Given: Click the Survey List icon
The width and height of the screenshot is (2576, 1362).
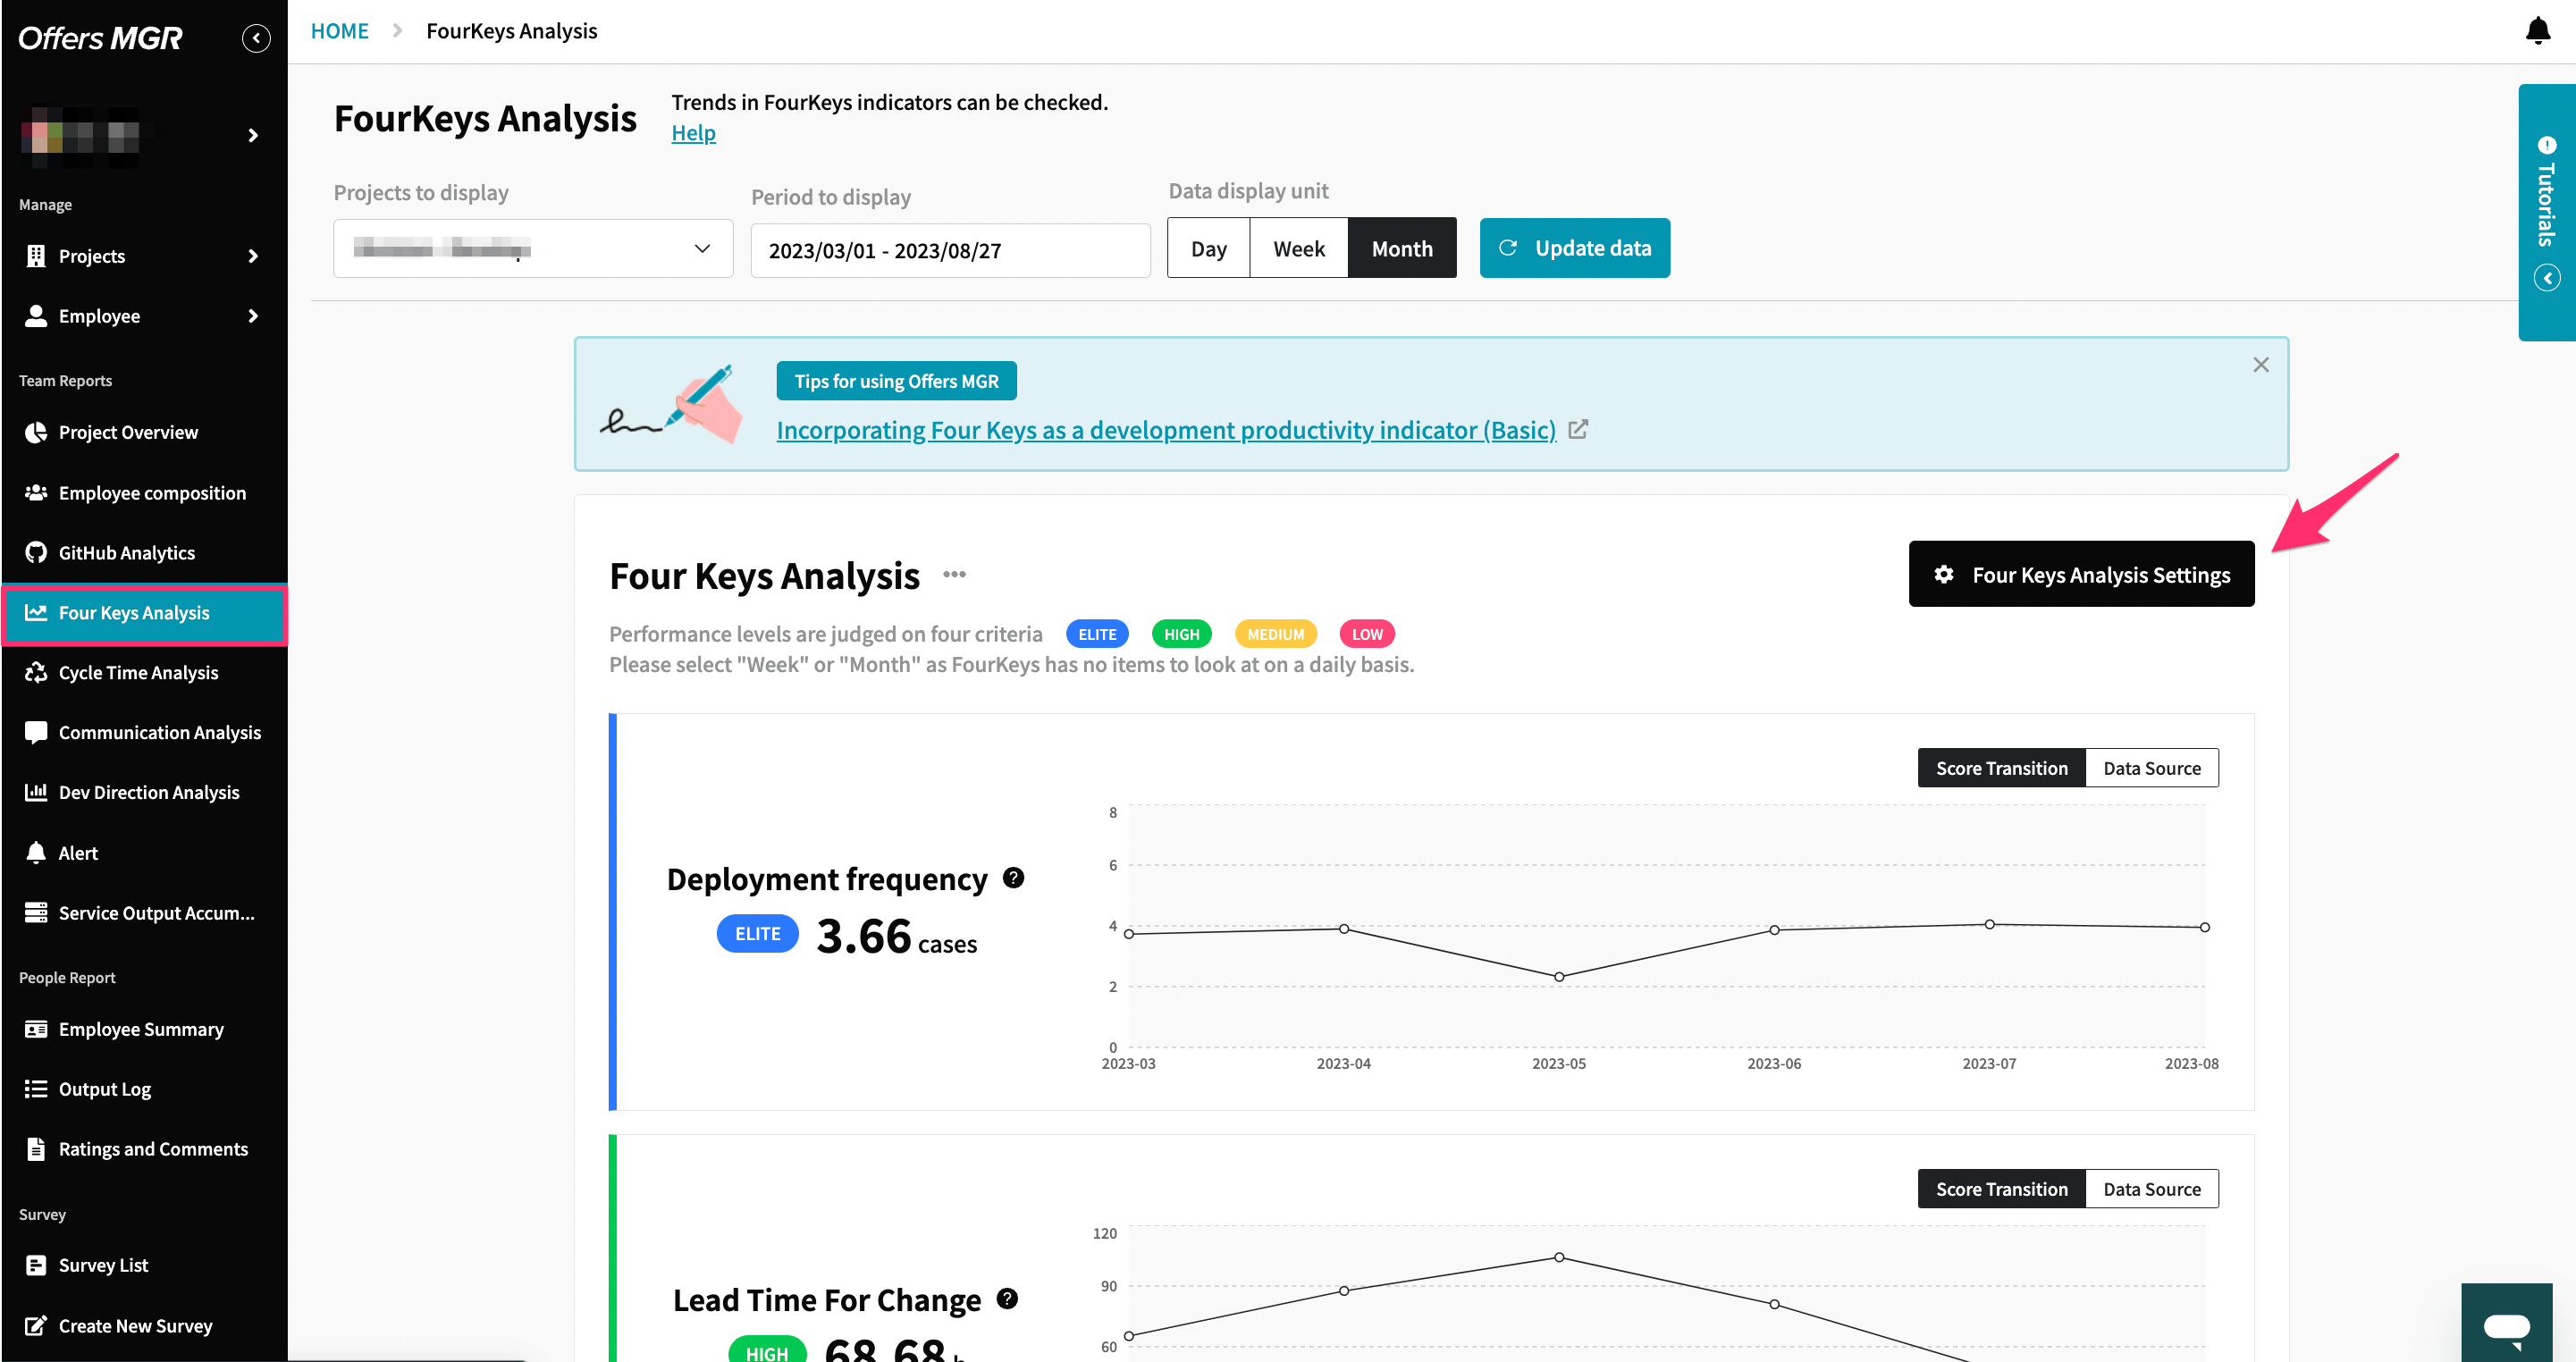Looking at the screenshot, I should [36, 1265].
